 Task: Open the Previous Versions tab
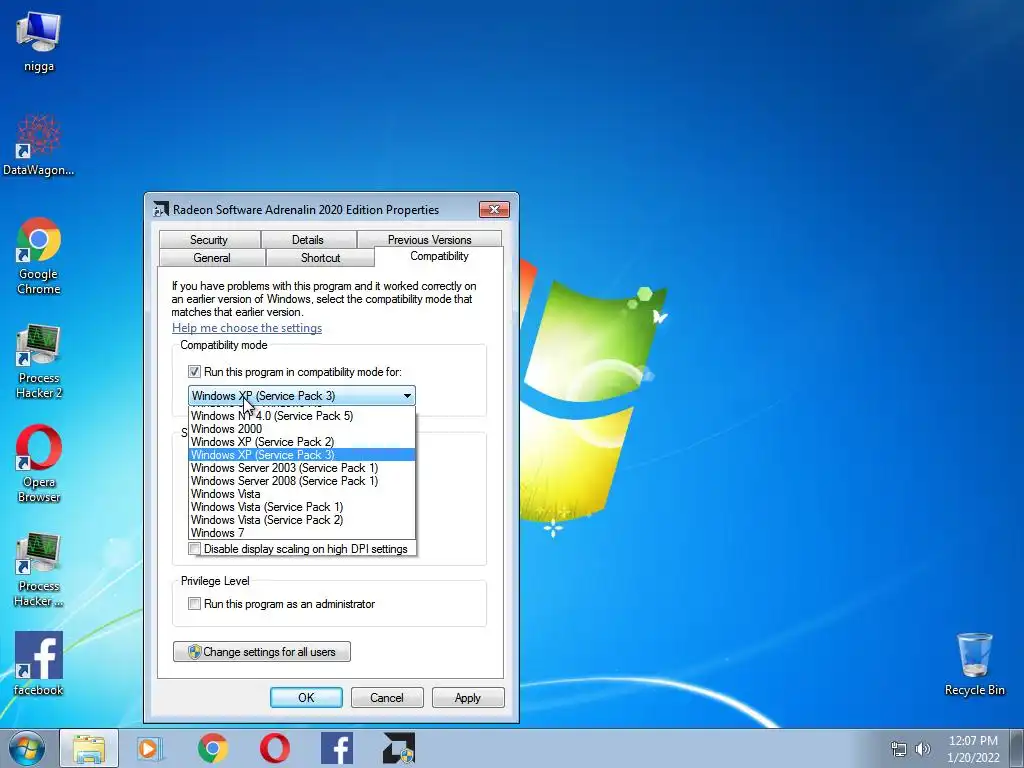(x=429, y=240)
